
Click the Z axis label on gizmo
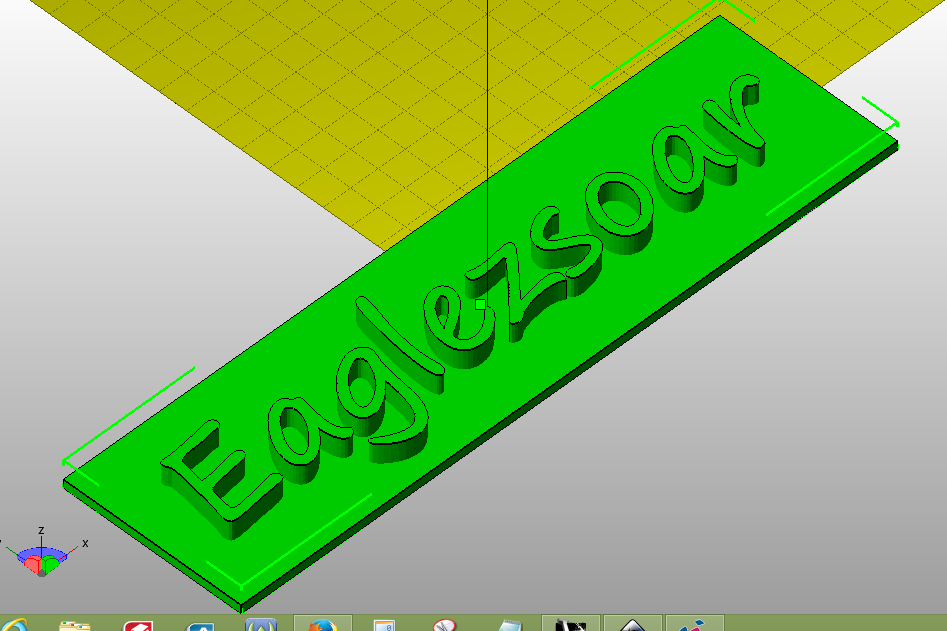tap(41, 530)
